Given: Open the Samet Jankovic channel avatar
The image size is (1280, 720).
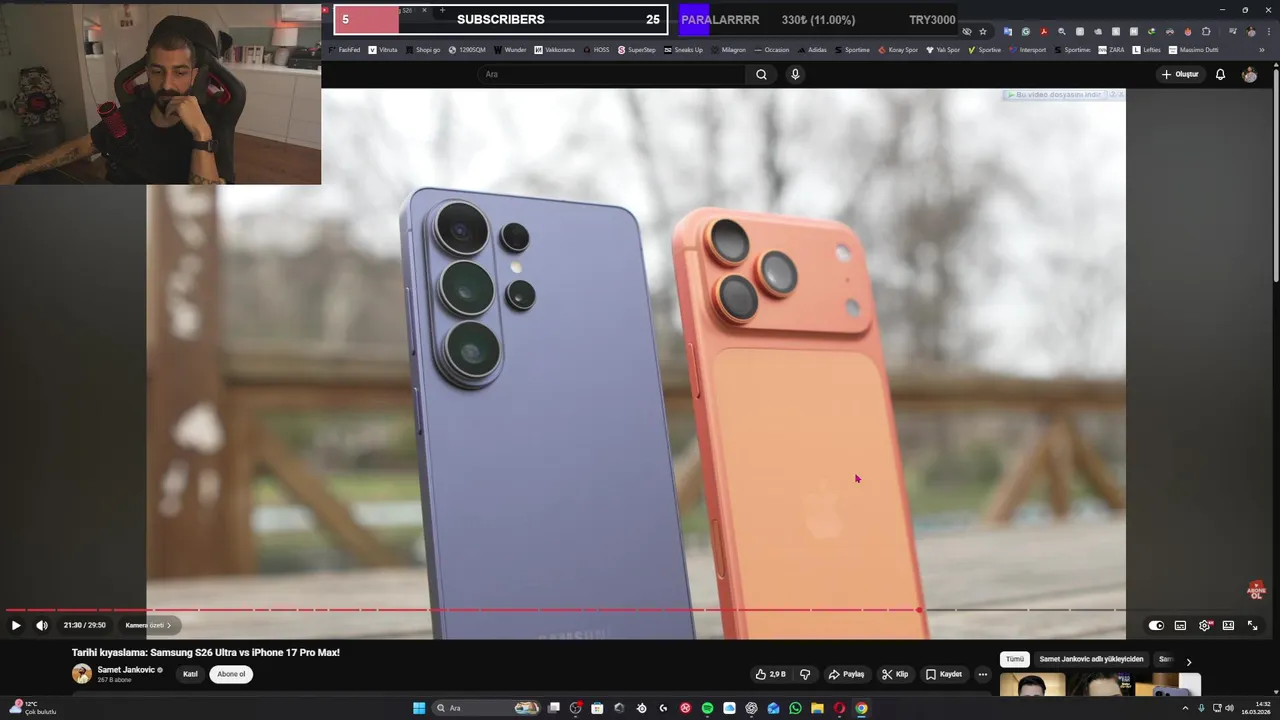Looking at the screenshot, I should tap(82, 674).
